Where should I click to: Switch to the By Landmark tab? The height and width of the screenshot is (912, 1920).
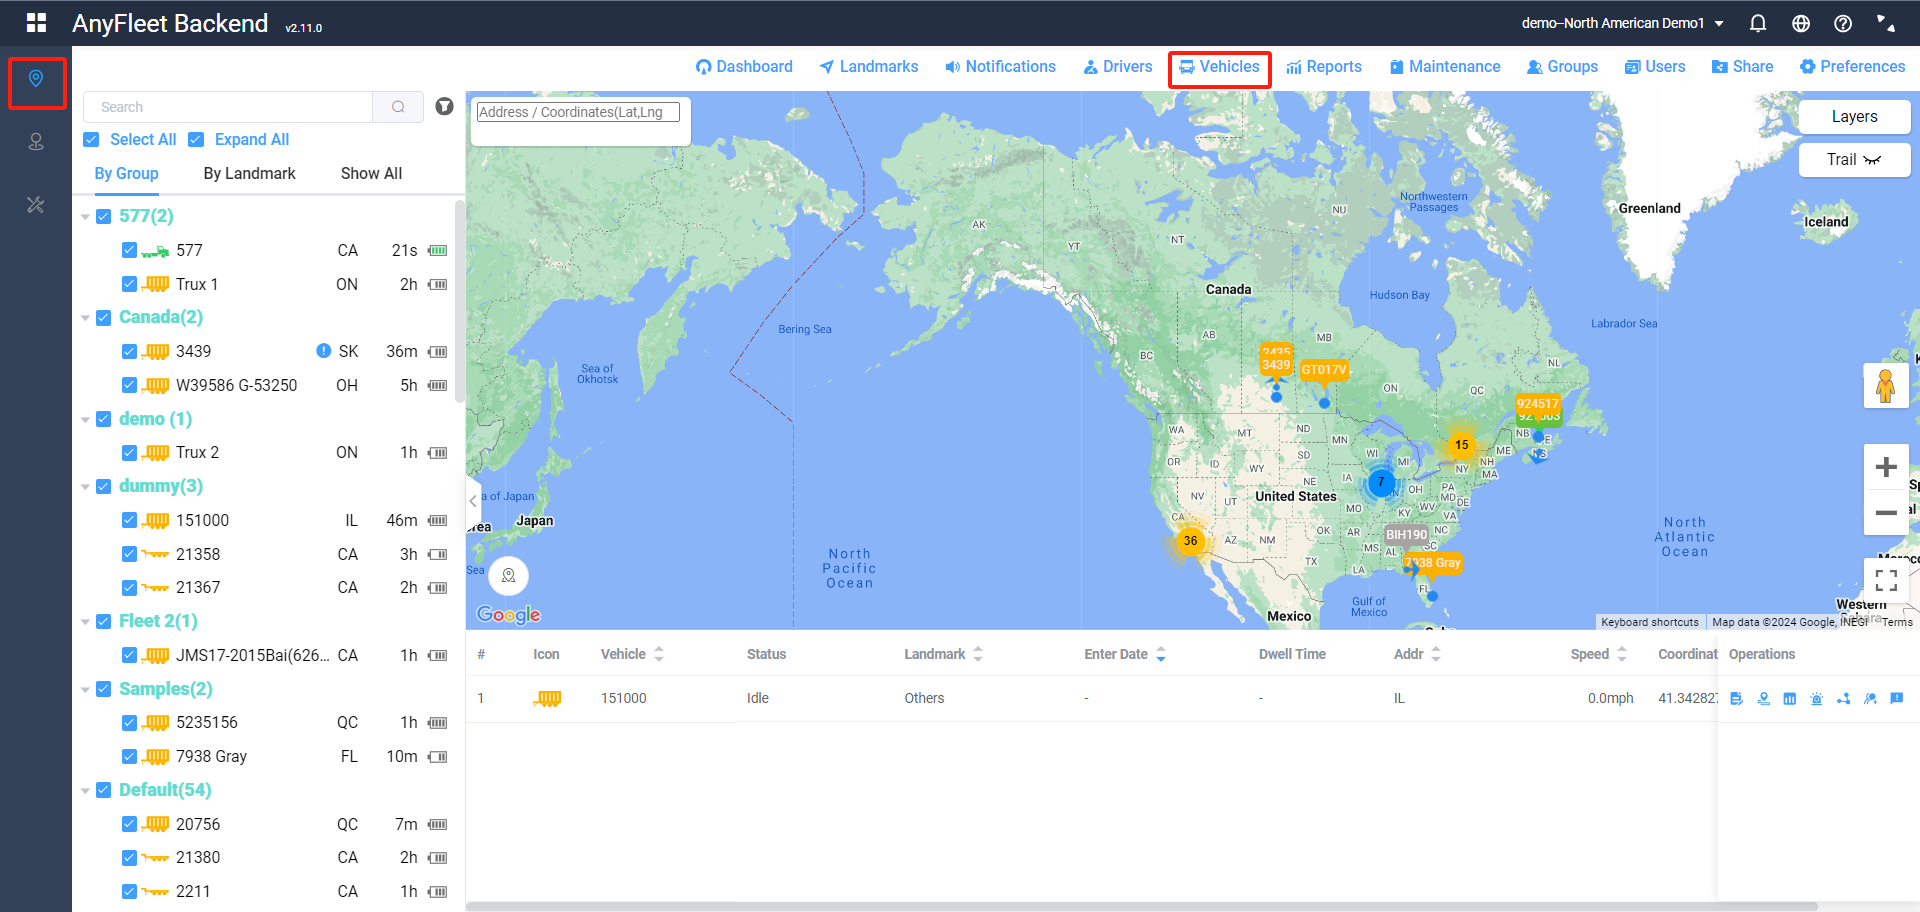250,173
